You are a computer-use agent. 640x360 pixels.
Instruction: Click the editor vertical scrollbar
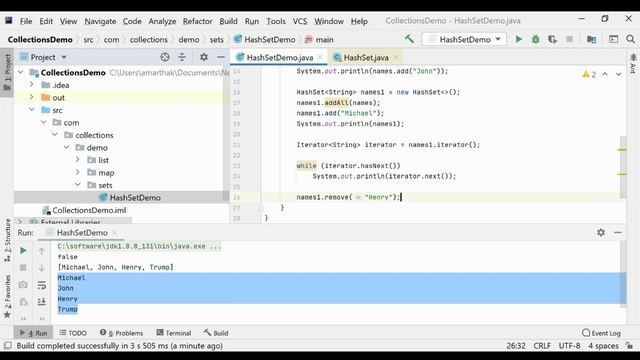pyautogui.click(x=623, y=167)
